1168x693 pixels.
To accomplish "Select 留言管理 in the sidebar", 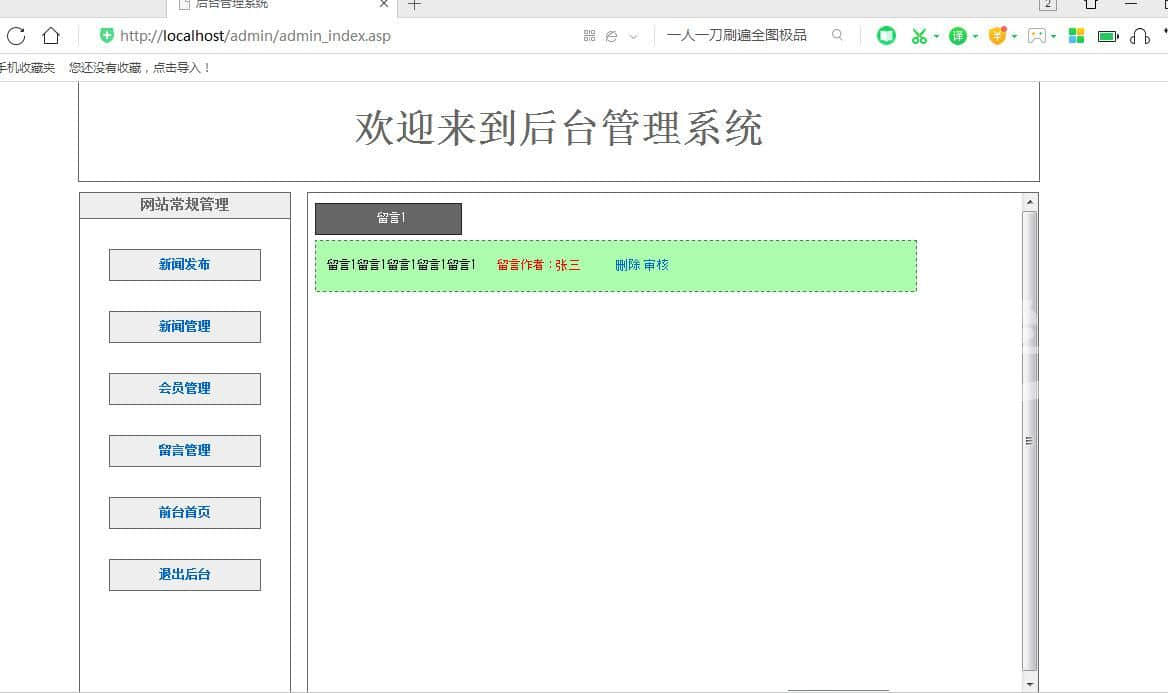I will pos(185,451).
